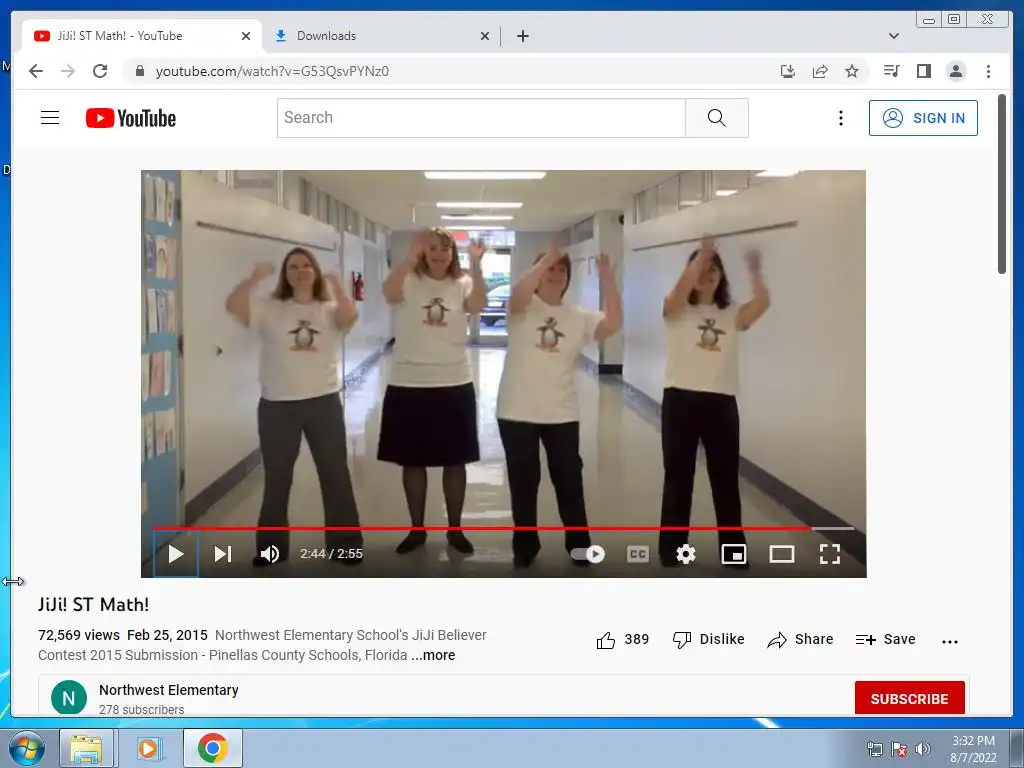Open the network tray icon

point(874,749)
